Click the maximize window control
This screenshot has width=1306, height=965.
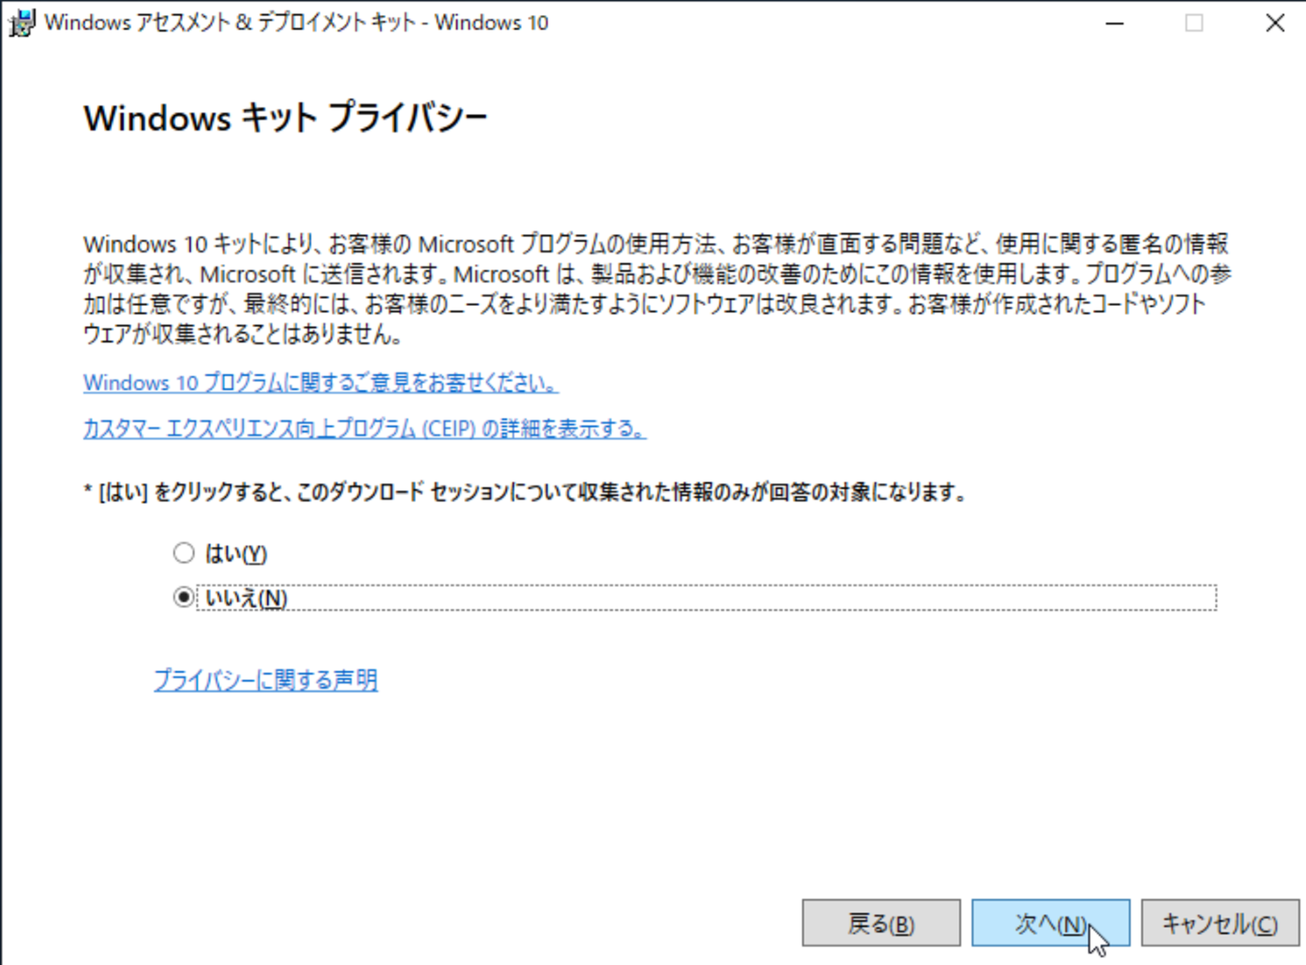[1194, 22]
